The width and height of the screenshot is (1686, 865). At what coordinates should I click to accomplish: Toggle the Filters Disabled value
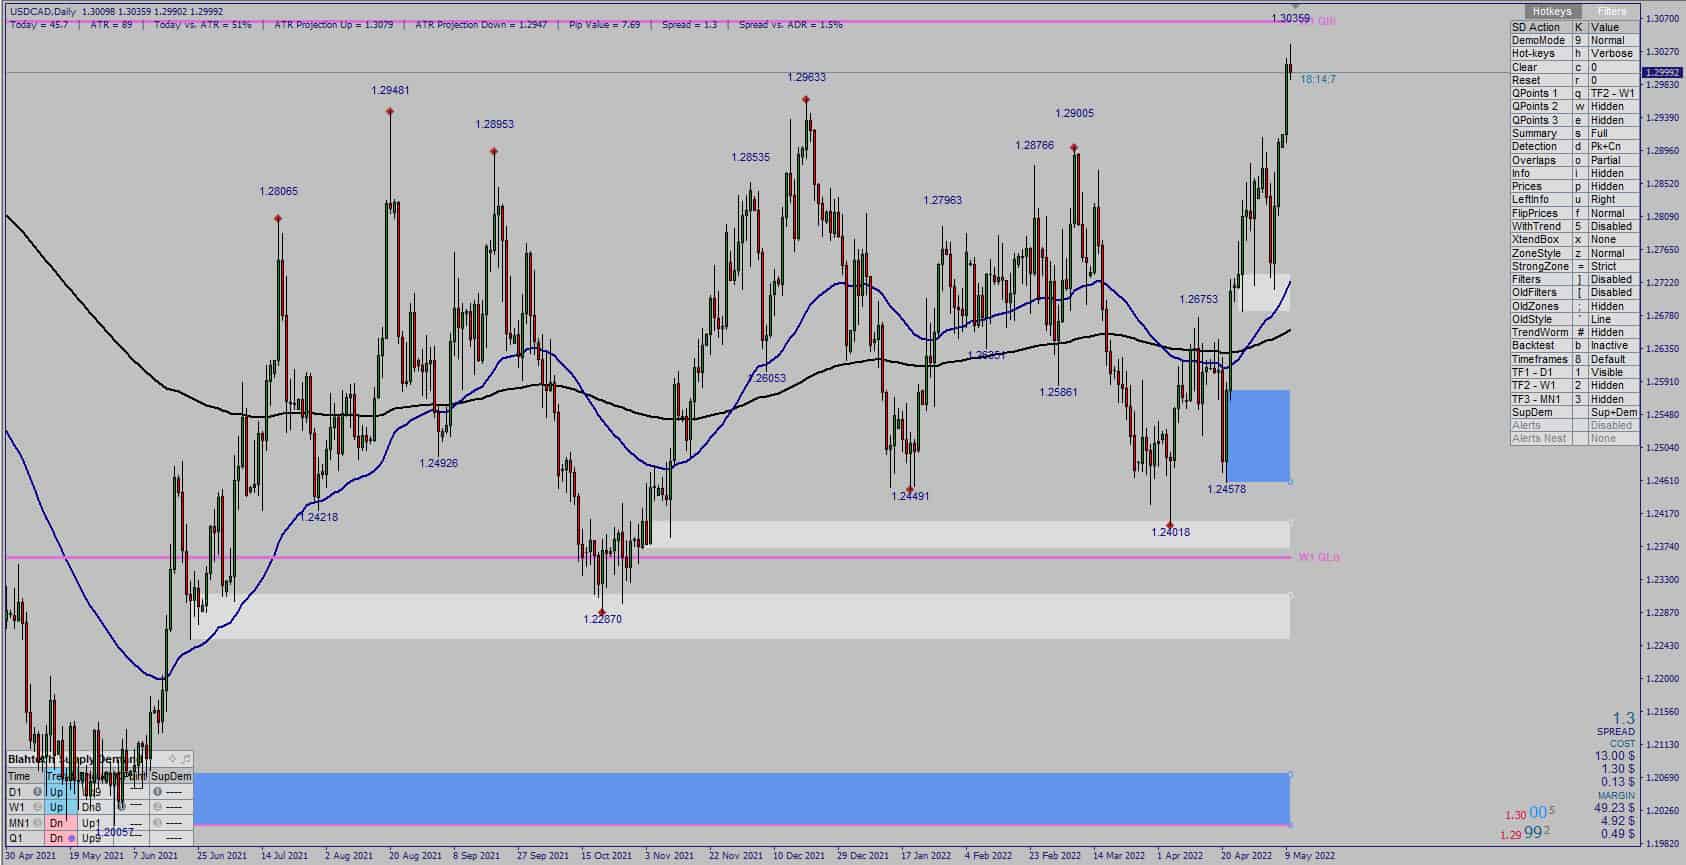point(1612,279)
